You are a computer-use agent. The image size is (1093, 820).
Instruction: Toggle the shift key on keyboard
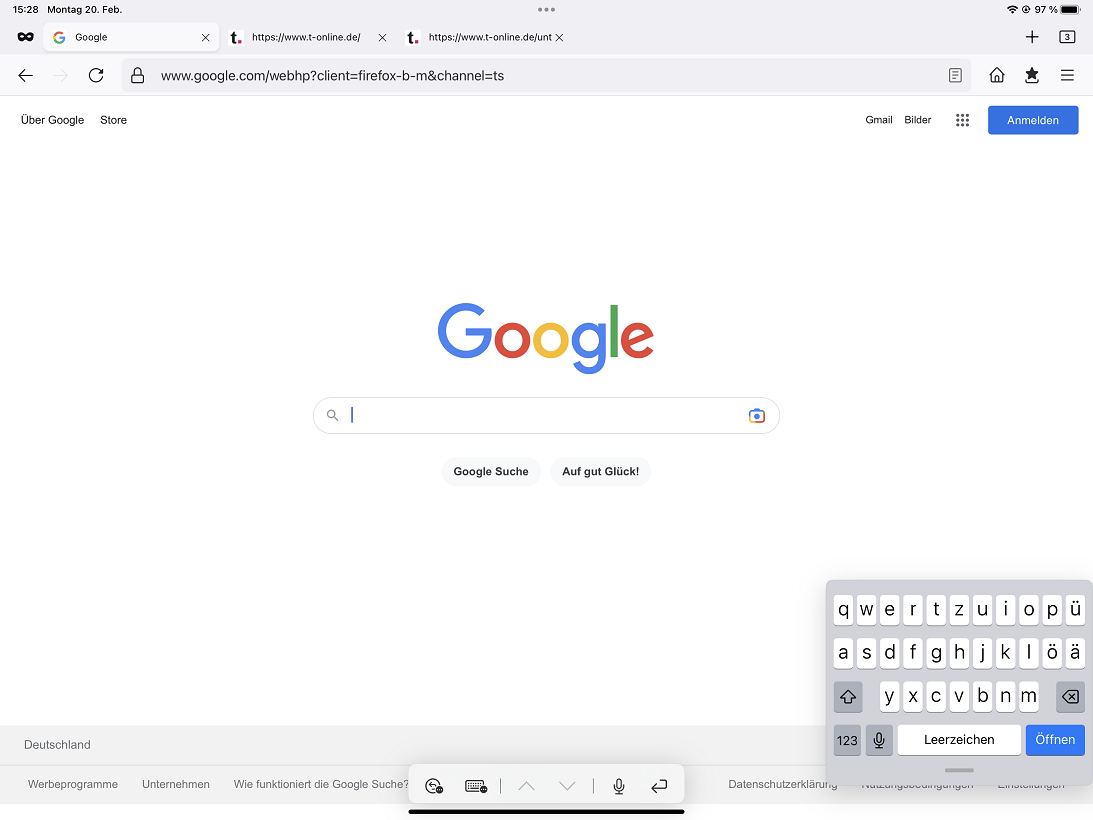(848, 697)
